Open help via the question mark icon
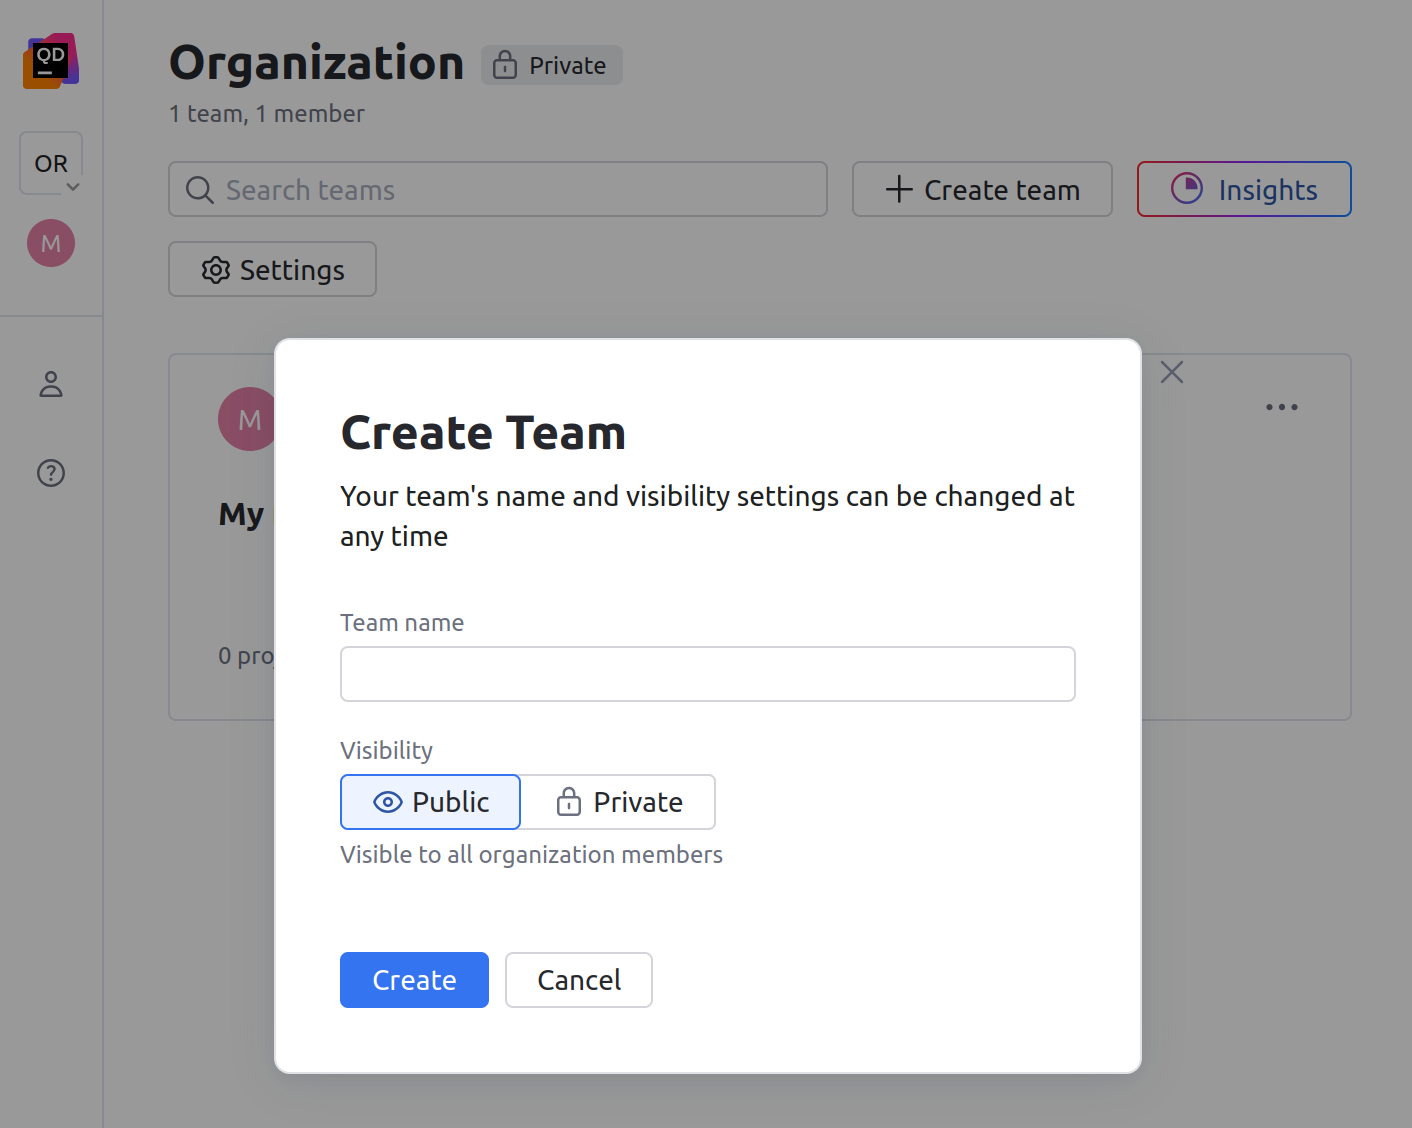 click(x=50, y=473)
